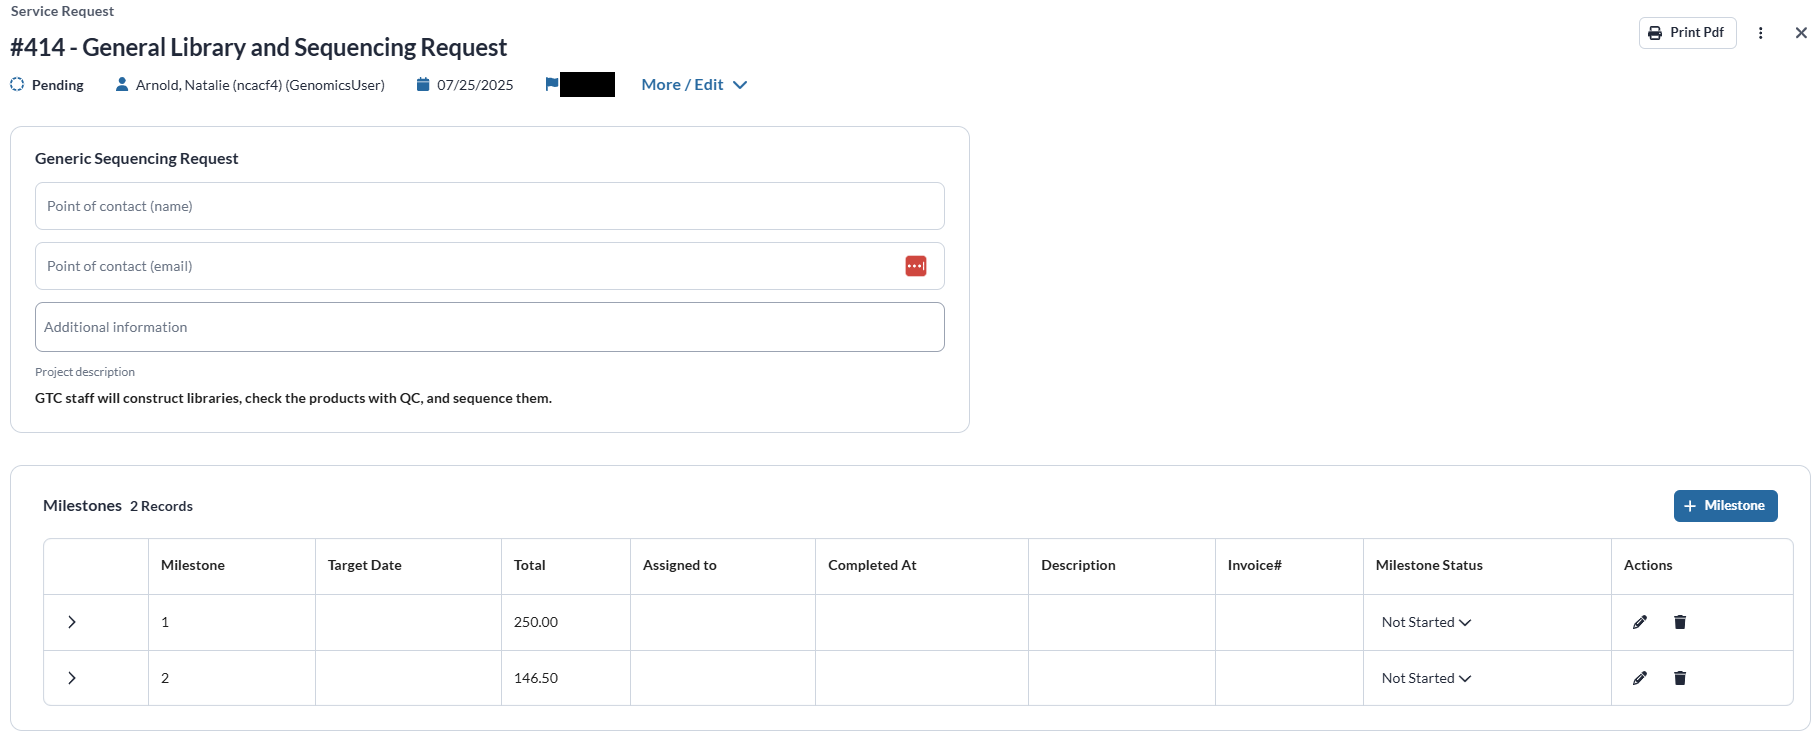Click the blue flag icon in header
This screenshot has width=1820, height=741.
pos(551,85)
